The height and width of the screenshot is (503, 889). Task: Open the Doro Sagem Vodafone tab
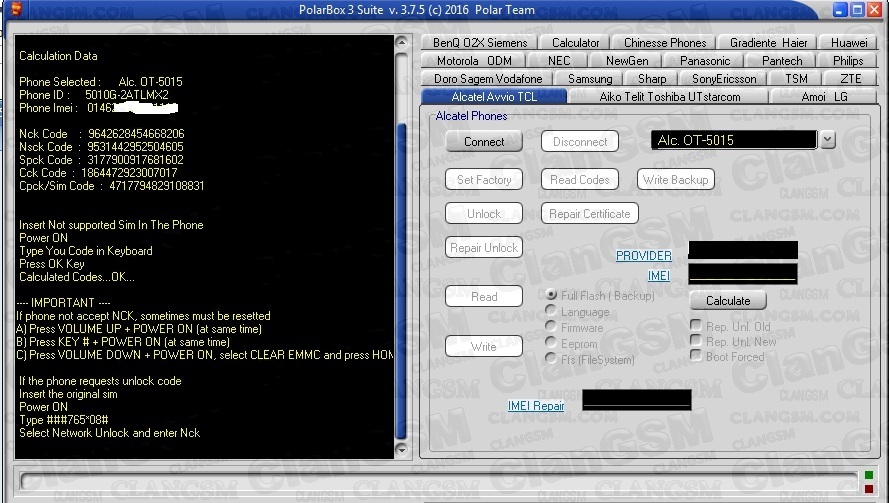click(x=488, y=79)
